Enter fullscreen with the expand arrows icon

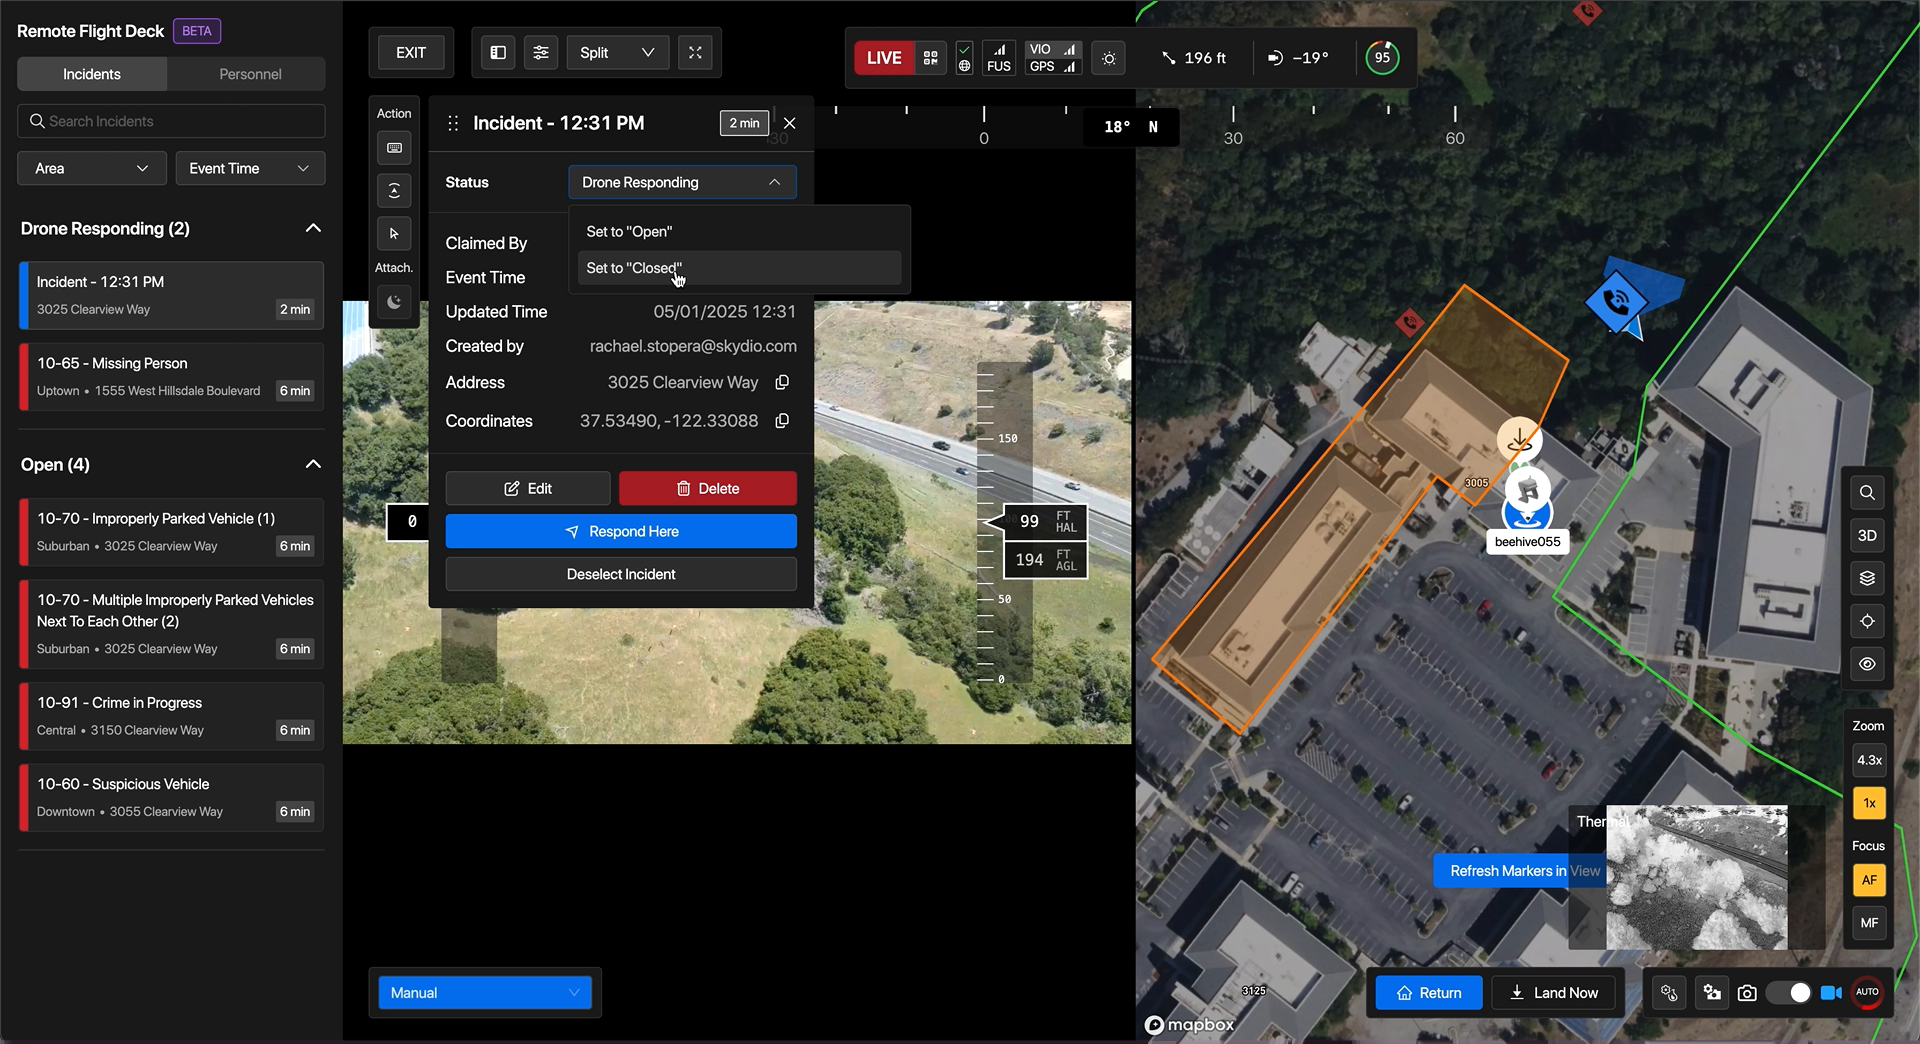point(695,53)
